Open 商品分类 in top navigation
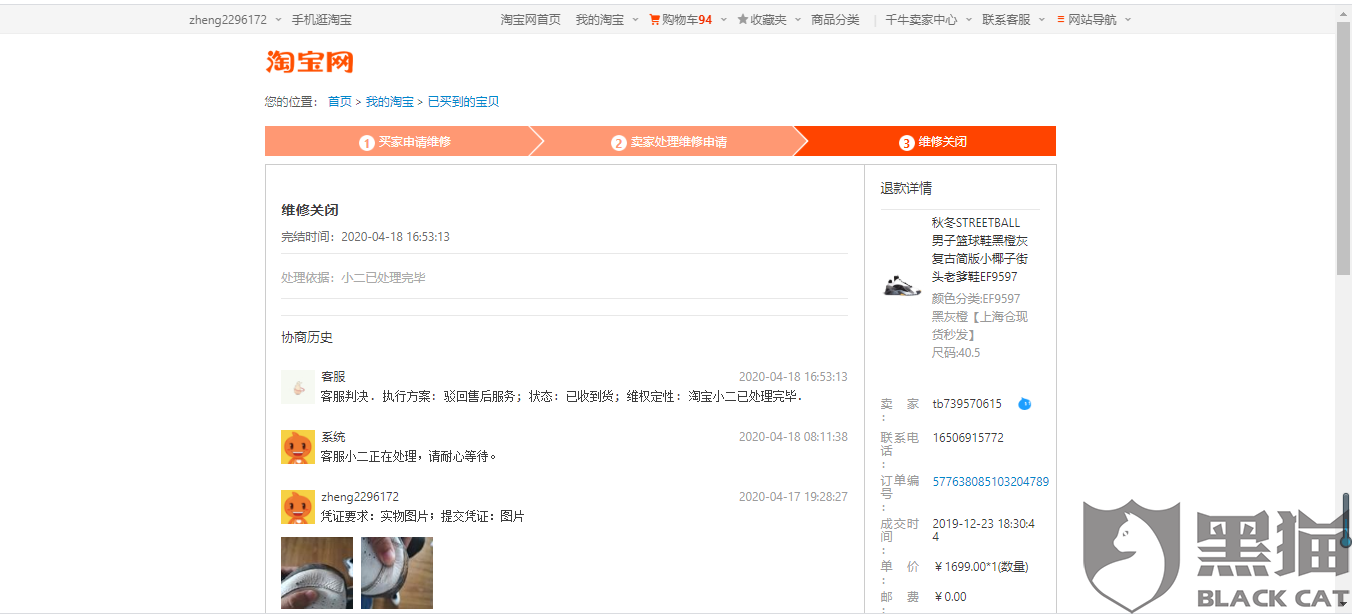 pos(835,19)
